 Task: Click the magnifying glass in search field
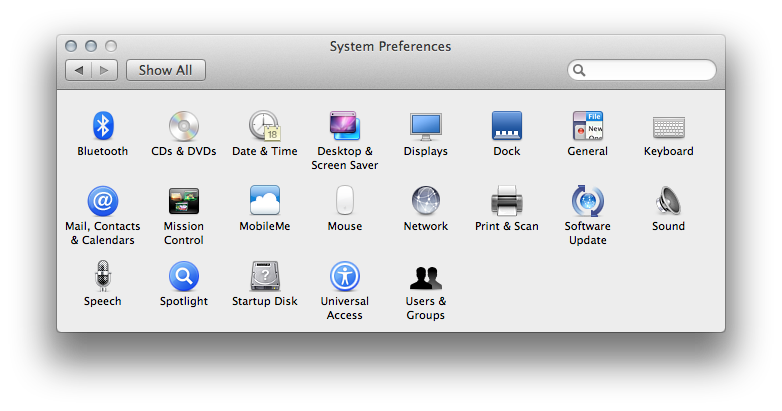click(579, 70)
